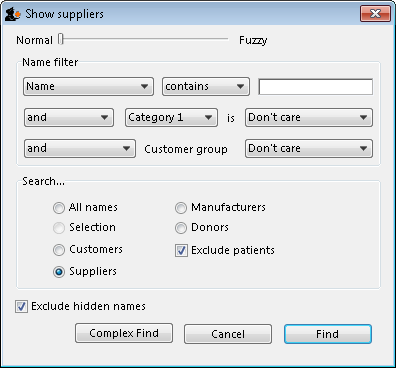Click the Complex Find button
Viewport: 396px width, 368px height.
coord(124,333)
